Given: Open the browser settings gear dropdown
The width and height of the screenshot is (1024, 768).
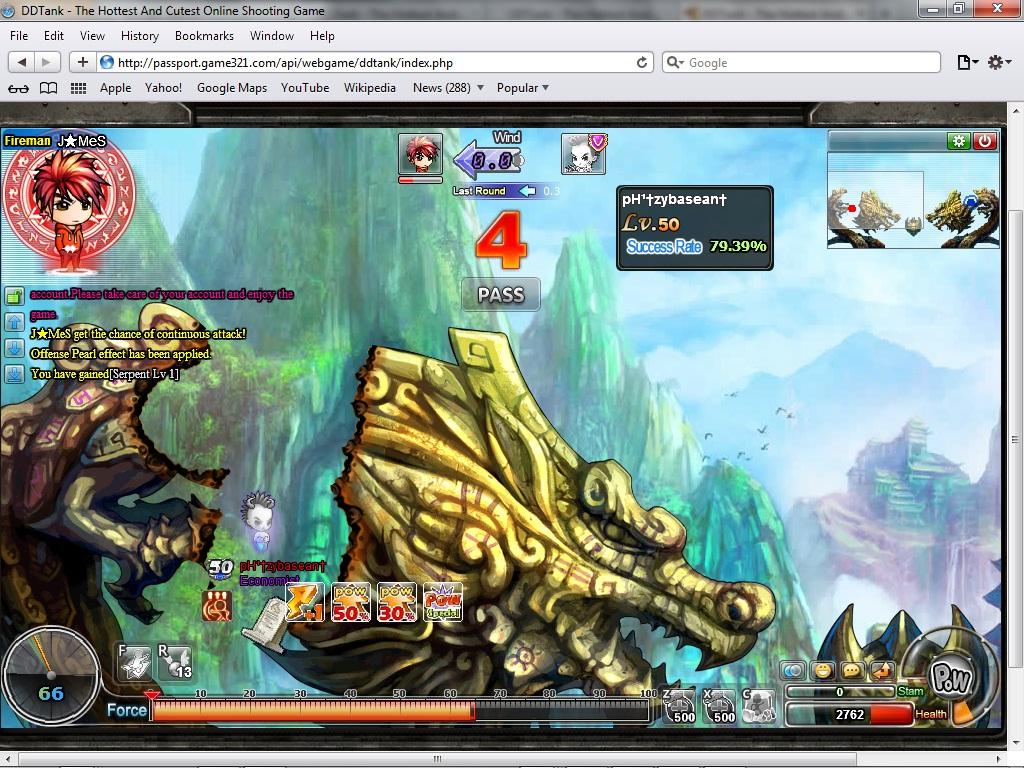Looking at the screenshot, I should (999, 62).
